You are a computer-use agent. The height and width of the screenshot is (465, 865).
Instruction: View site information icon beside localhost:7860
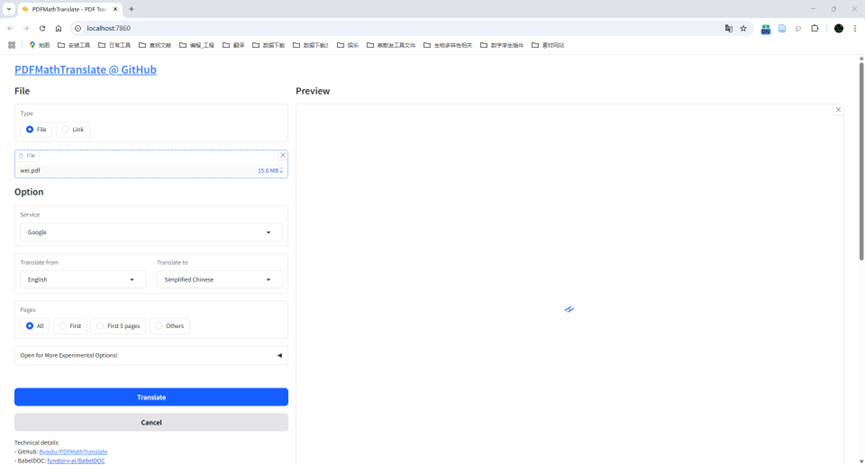(78, 28)
